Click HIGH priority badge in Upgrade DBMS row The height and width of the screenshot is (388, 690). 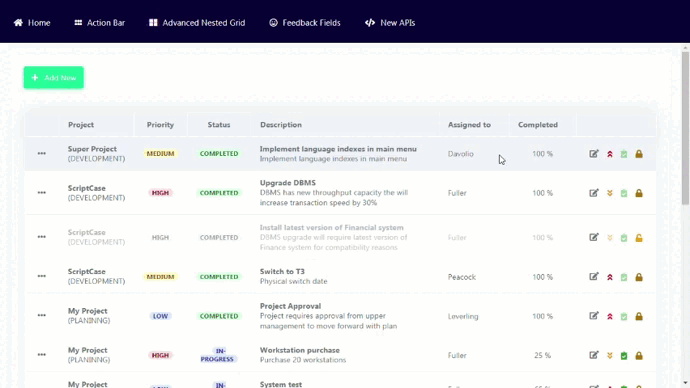point(160,193)
